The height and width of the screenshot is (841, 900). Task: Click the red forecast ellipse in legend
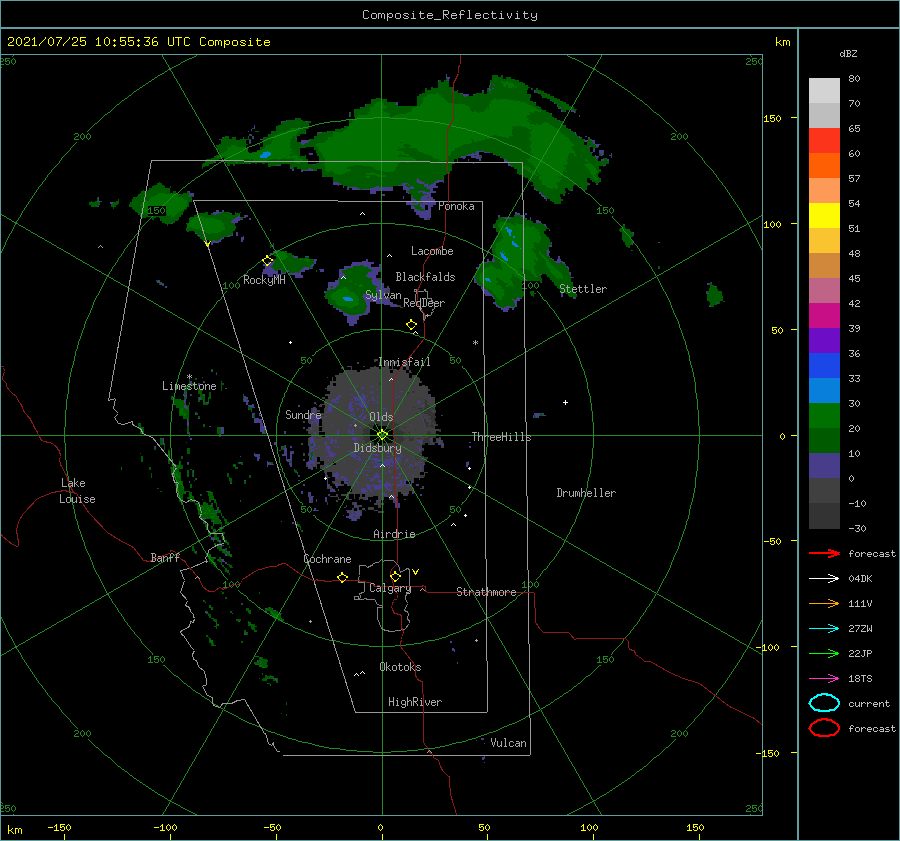pyautogui.click(x=824, y=728)
